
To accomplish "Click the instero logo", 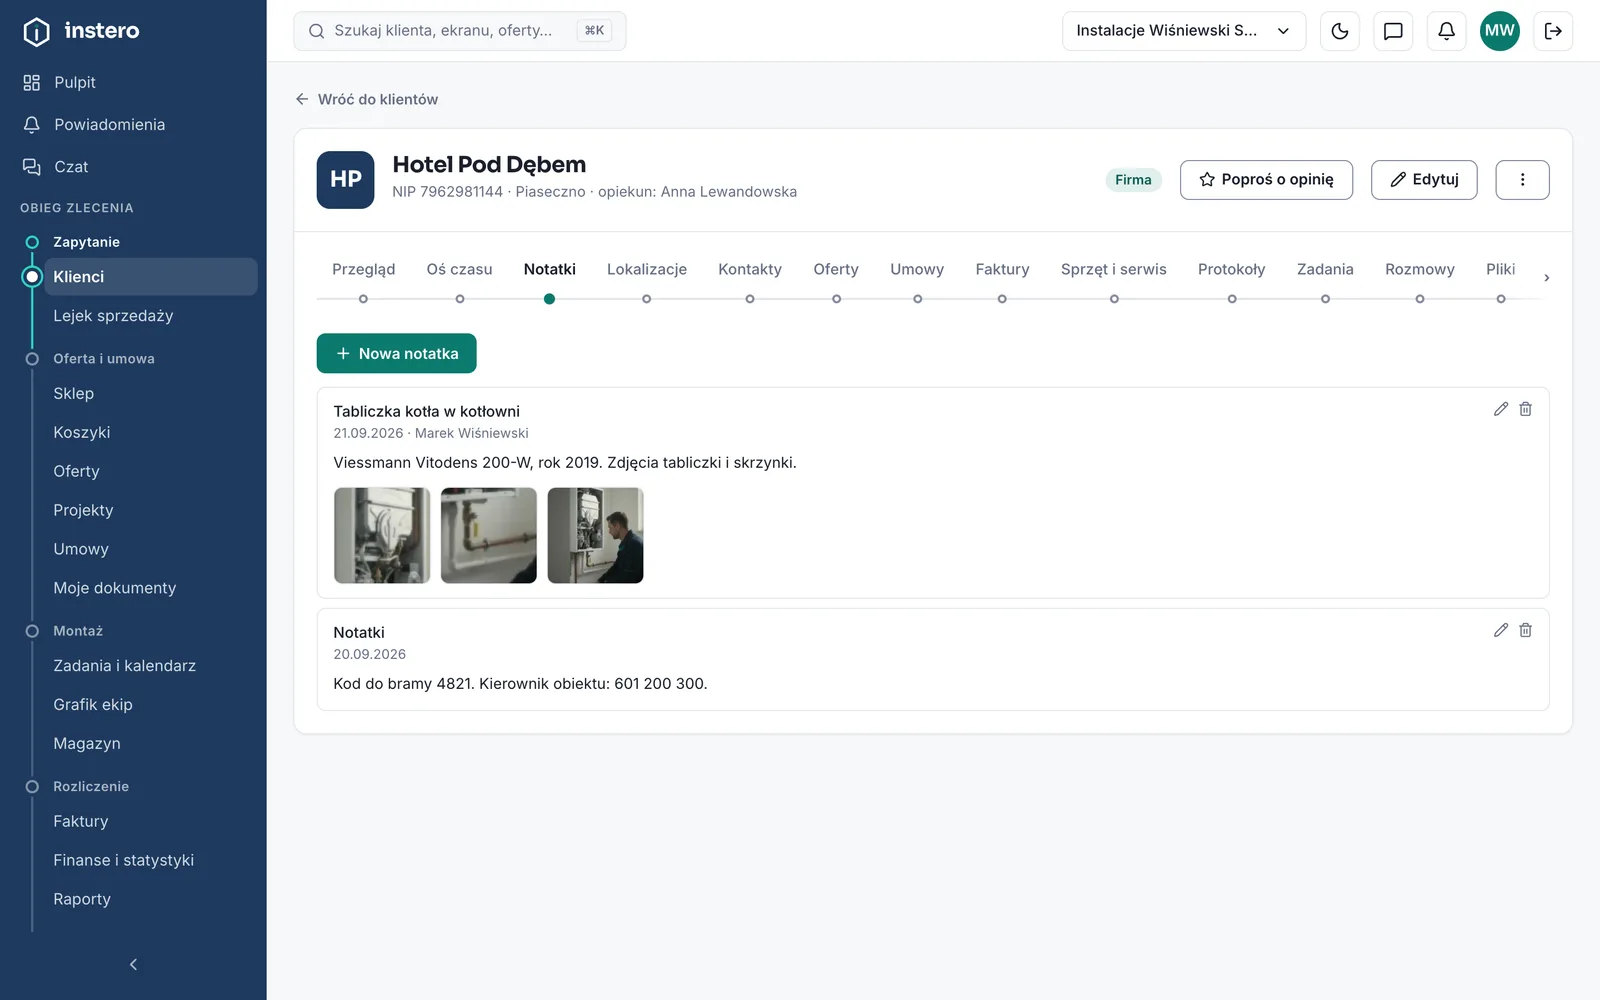I will click(x=81, y=31).
